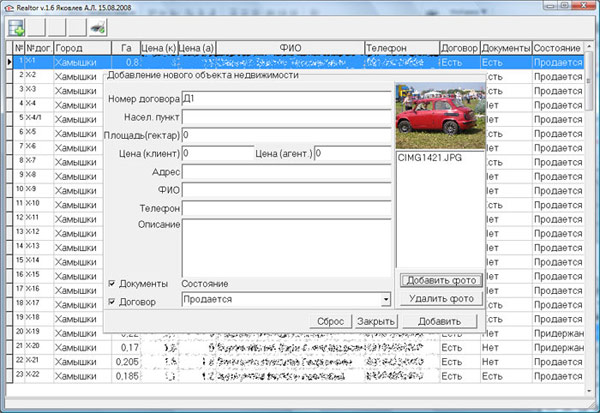Click the Город column header

[82, 47]
